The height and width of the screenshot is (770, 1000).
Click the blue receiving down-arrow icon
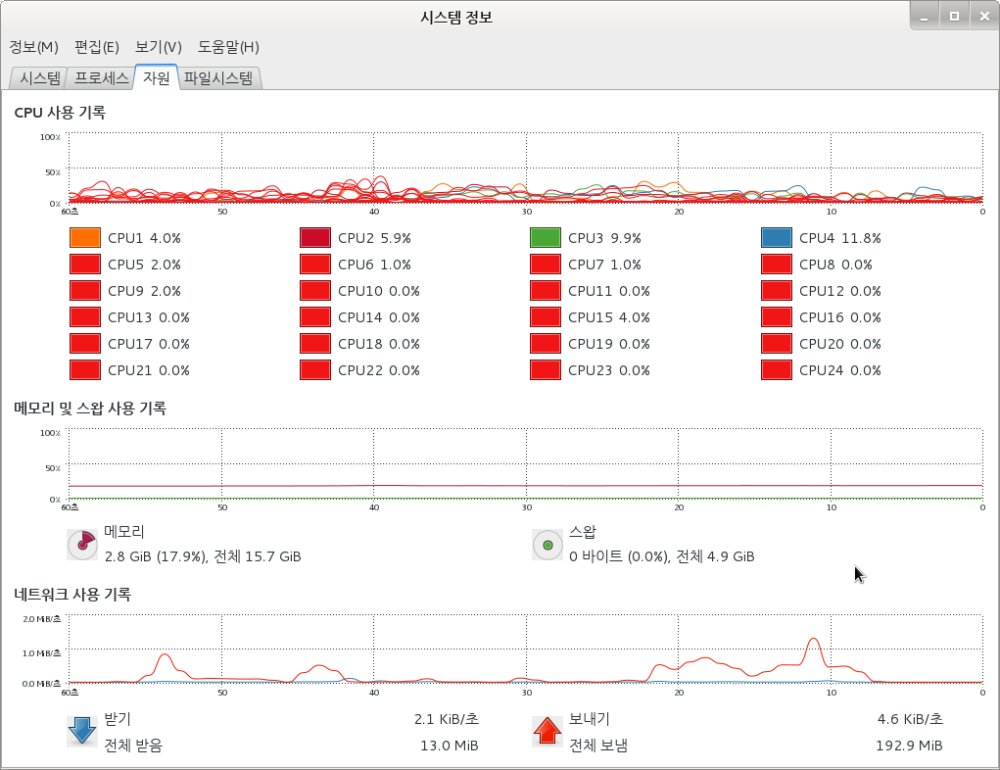click(x=82, y=731)
